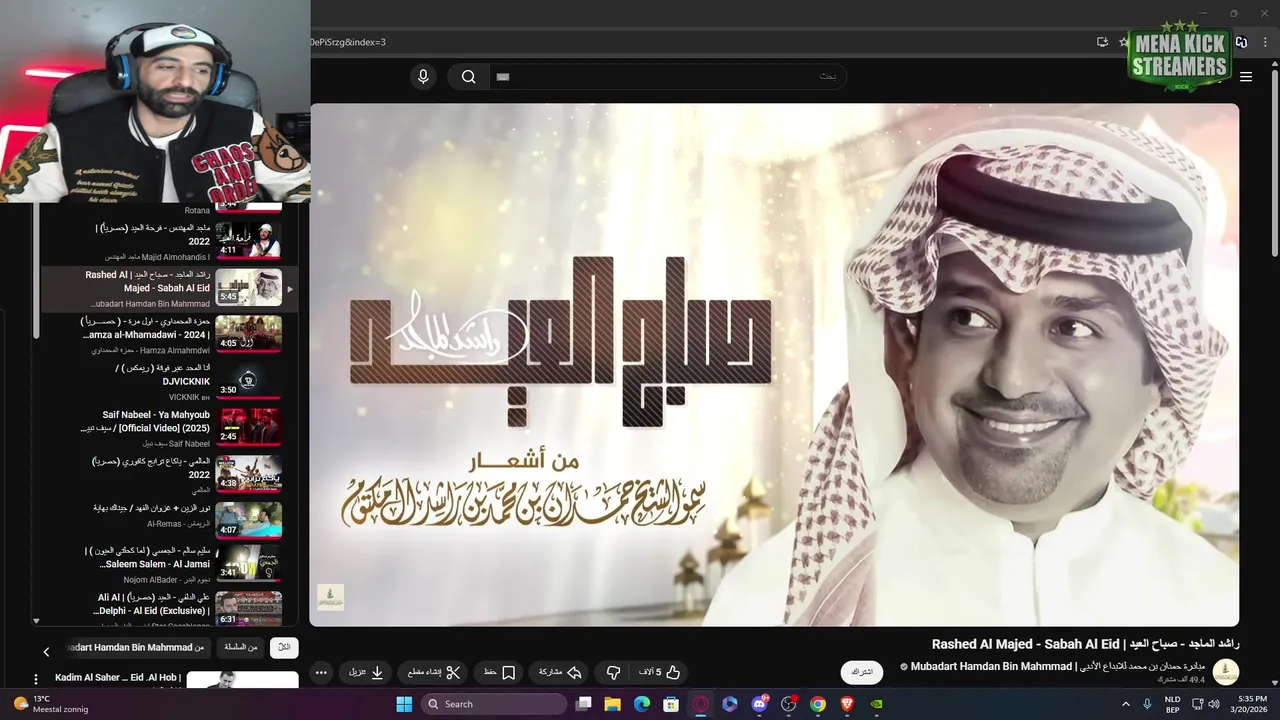The height and width of the screenshot is (720, 1280).
Task: Open Google Chrome from the taskbar
Action: [818, 704]
